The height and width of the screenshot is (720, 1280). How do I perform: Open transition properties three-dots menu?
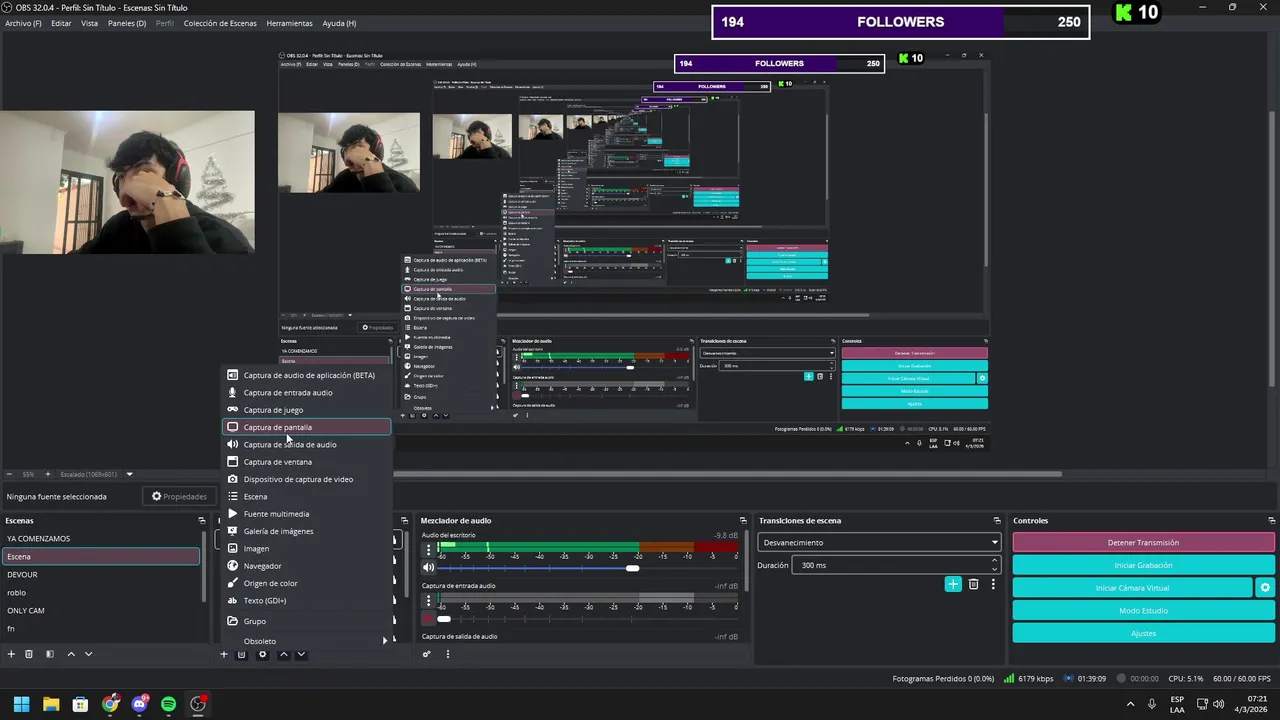point(993,584)
